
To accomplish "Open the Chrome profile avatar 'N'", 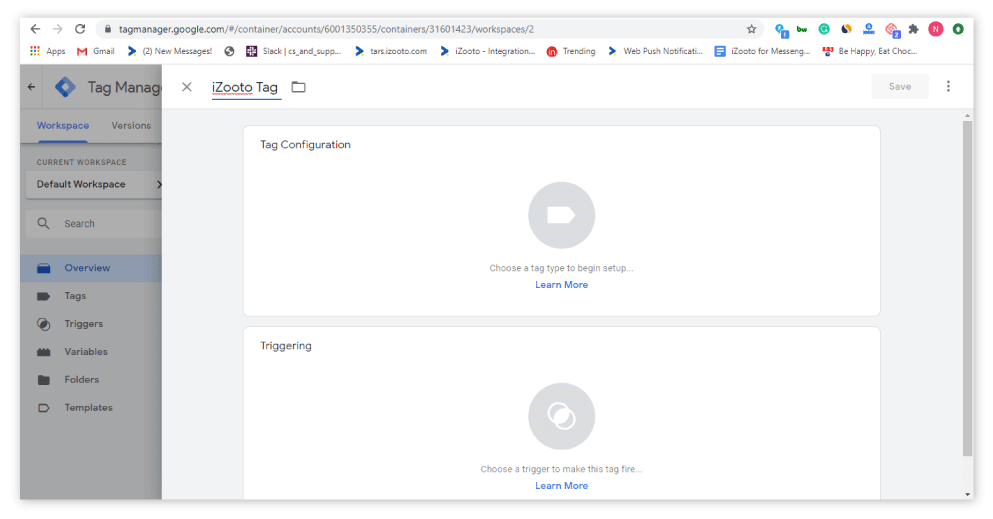I will (935, 29).
